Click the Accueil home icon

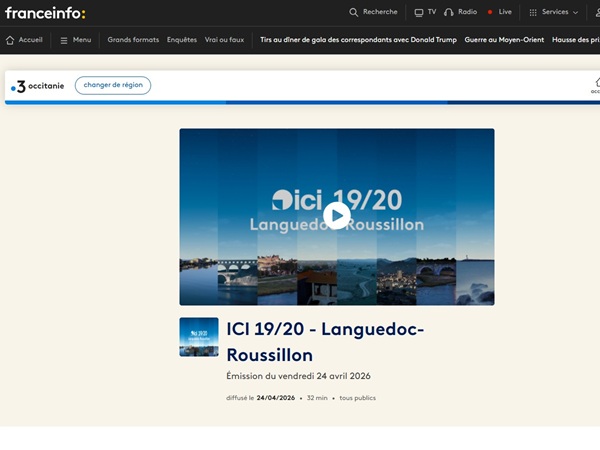(10, 40)
